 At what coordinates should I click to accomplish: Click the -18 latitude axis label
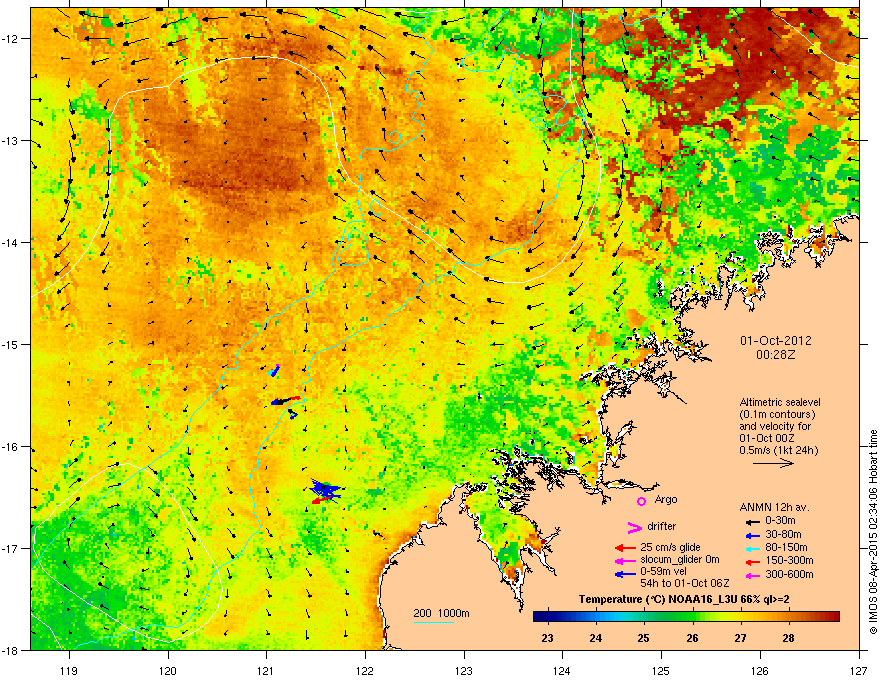point(10,650)
